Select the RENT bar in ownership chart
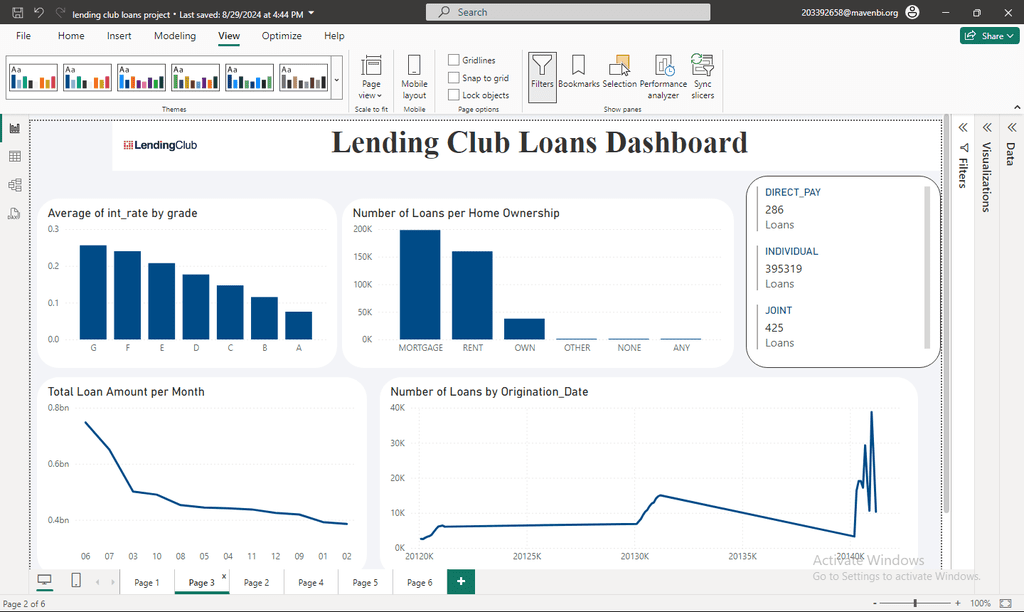Image resolution: width=1024 pixels, height=612 pixels. pyautogui.click(x=472, y=295)
